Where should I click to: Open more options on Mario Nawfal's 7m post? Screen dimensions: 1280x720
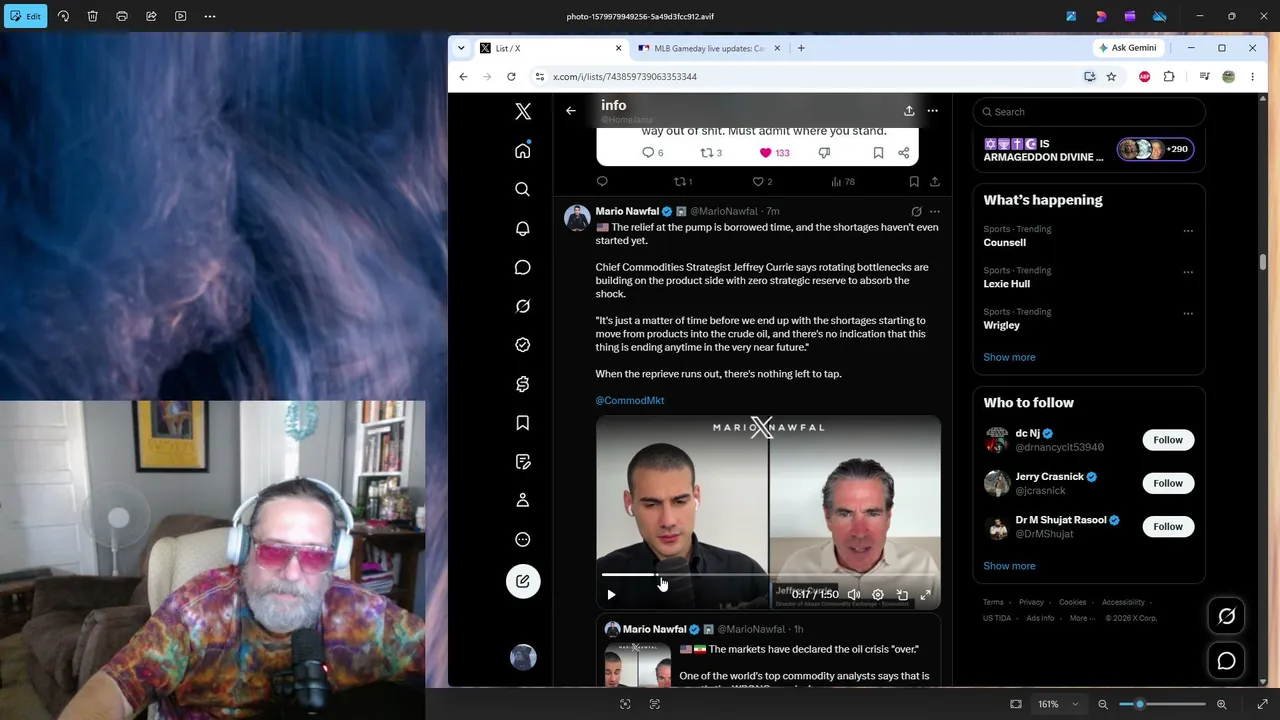[x=935, y=212]
